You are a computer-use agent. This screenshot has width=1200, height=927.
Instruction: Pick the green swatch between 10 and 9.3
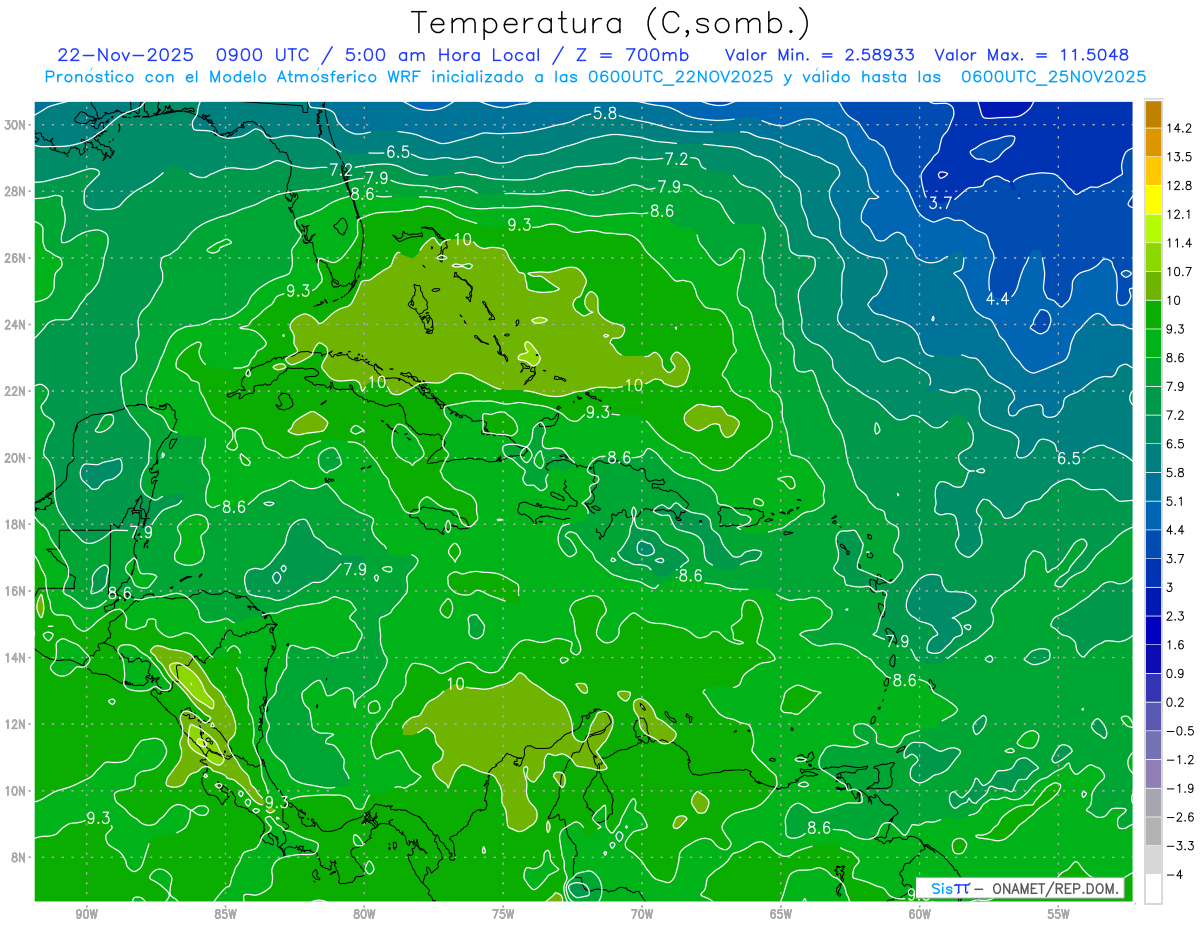[1153, 314]
